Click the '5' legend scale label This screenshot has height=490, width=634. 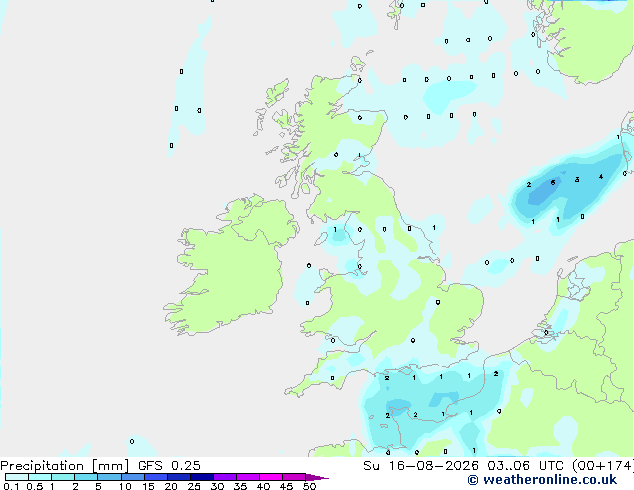98,486
